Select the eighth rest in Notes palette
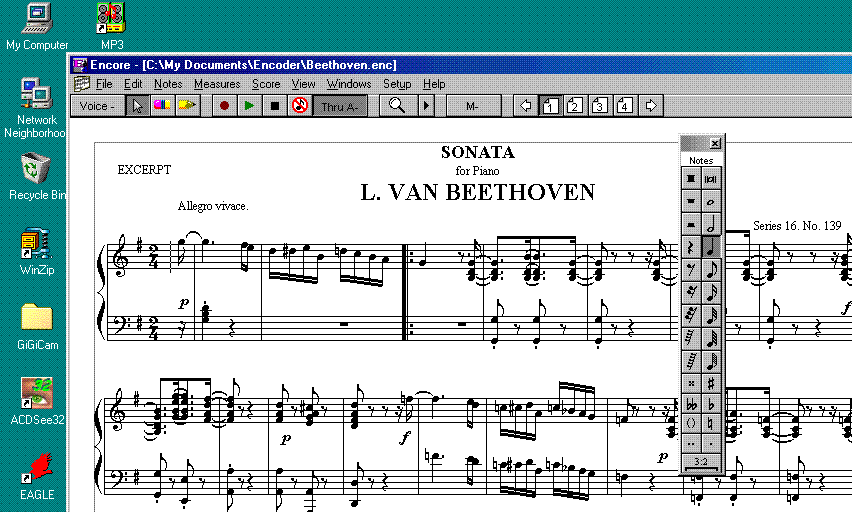Image resolution: width=852 pixels, height=512 pixels. tap(691, 270)
